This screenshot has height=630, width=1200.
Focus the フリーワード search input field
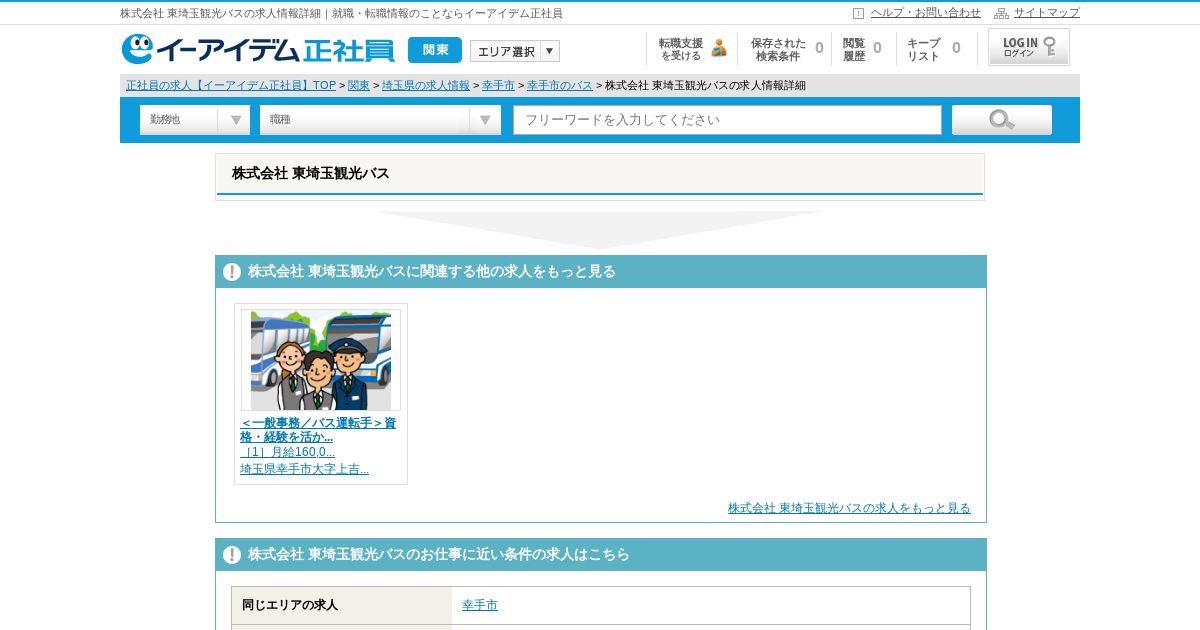tap(728, 120)
